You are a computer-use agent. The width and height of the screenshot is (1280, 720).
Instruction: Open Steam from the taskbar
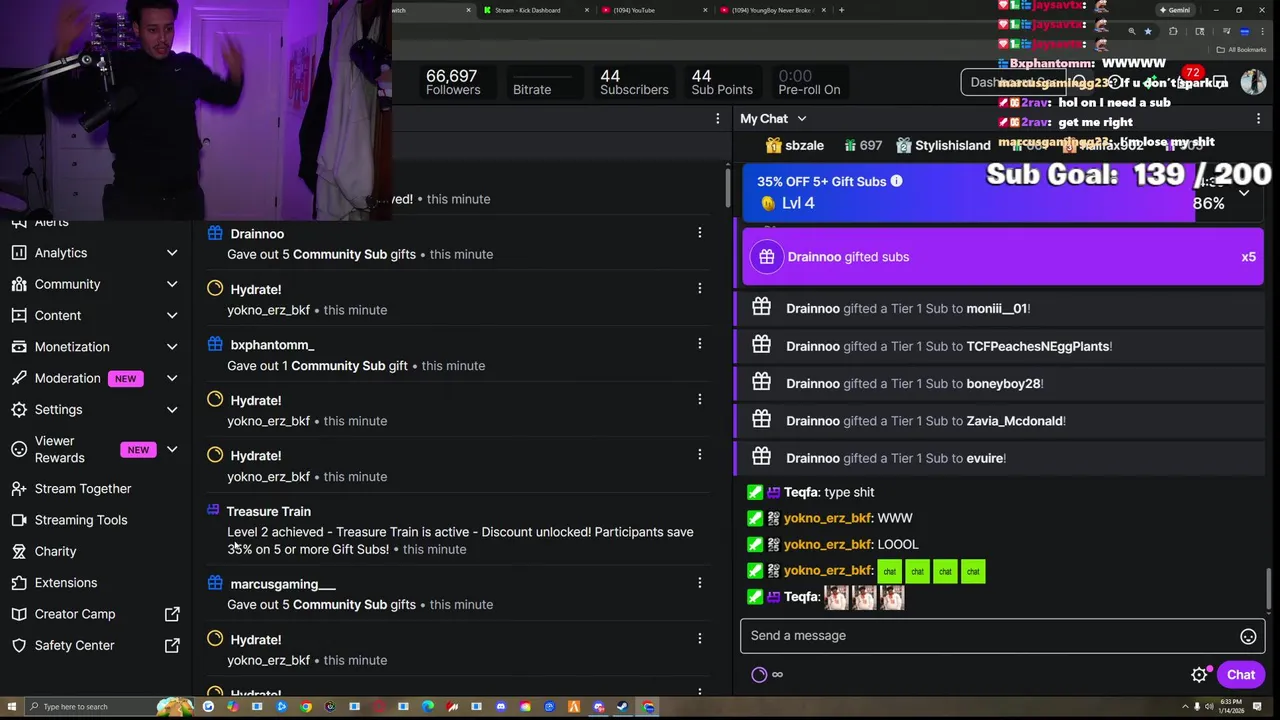pyautogui.click(x=622, y=707)
